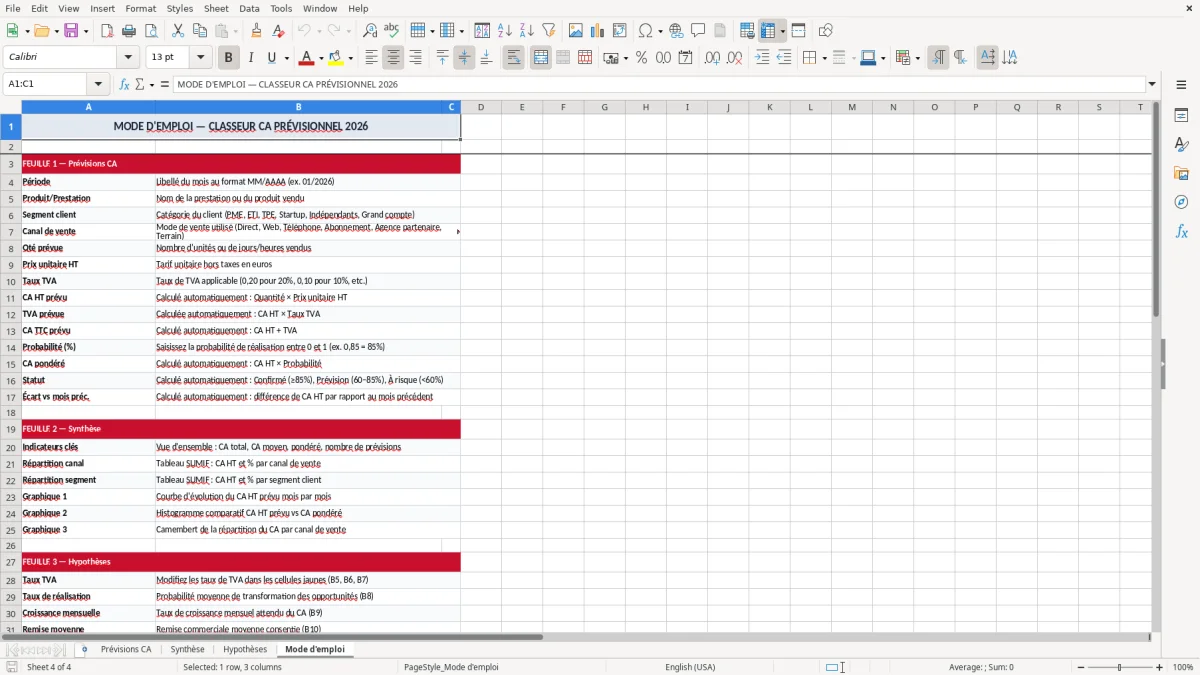The height and width of the screenshot is (675, 1200).
Task: Click the Save document icon
Action: coord(70,31)
